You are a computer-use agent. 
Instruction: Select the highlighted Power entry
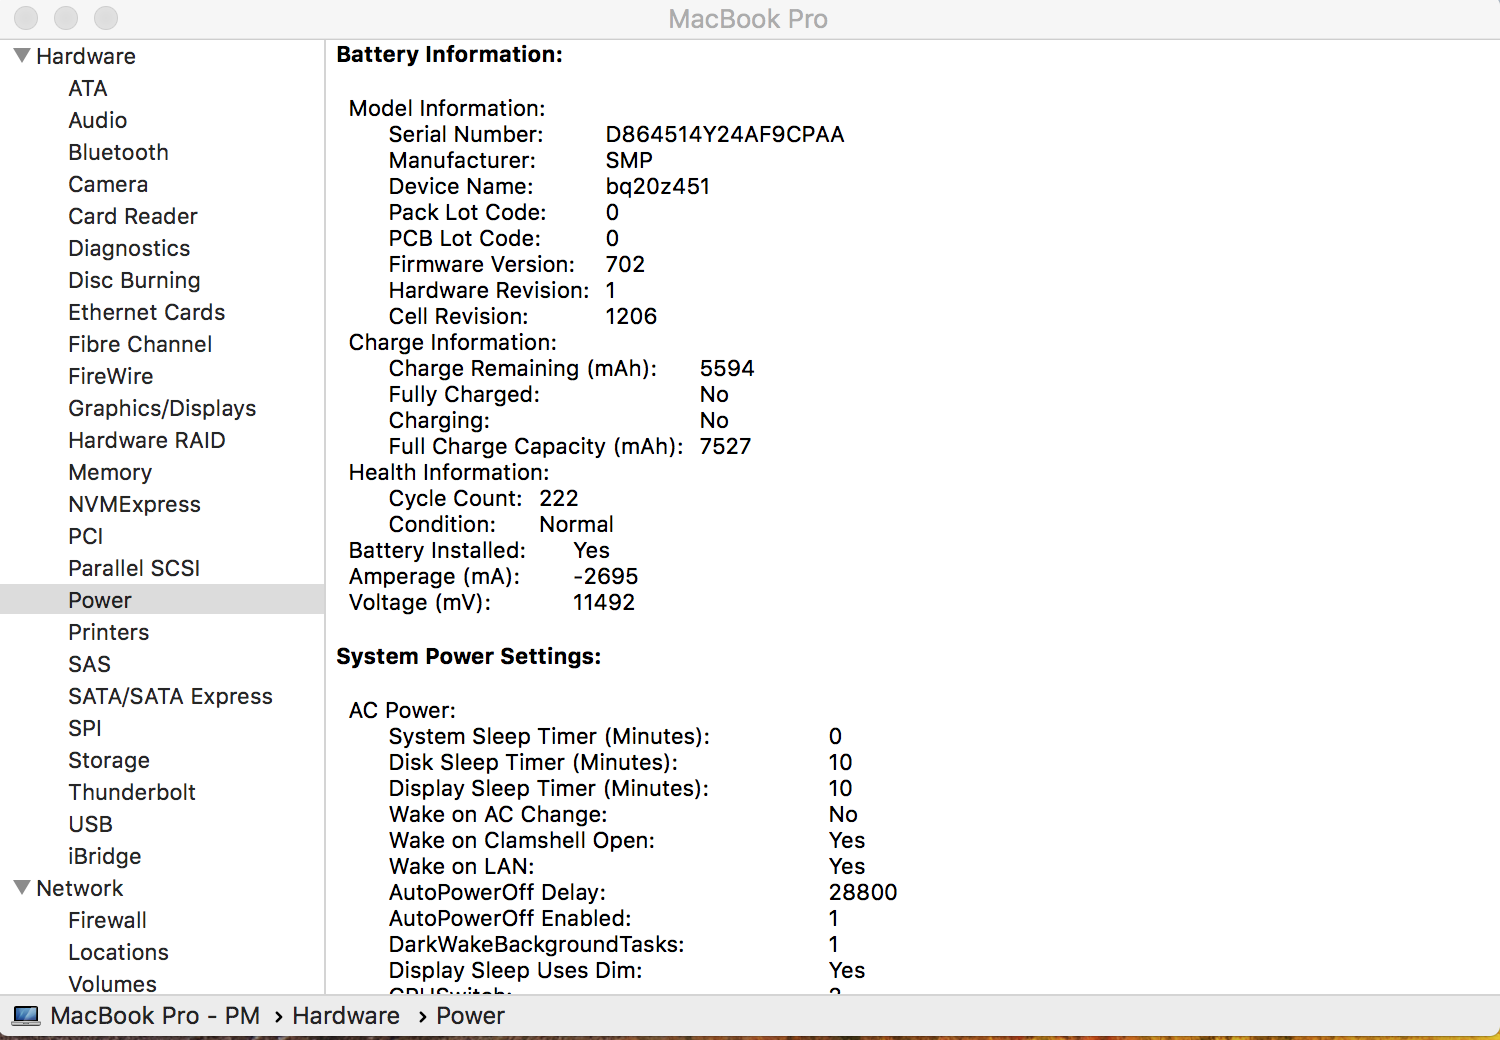162,600
